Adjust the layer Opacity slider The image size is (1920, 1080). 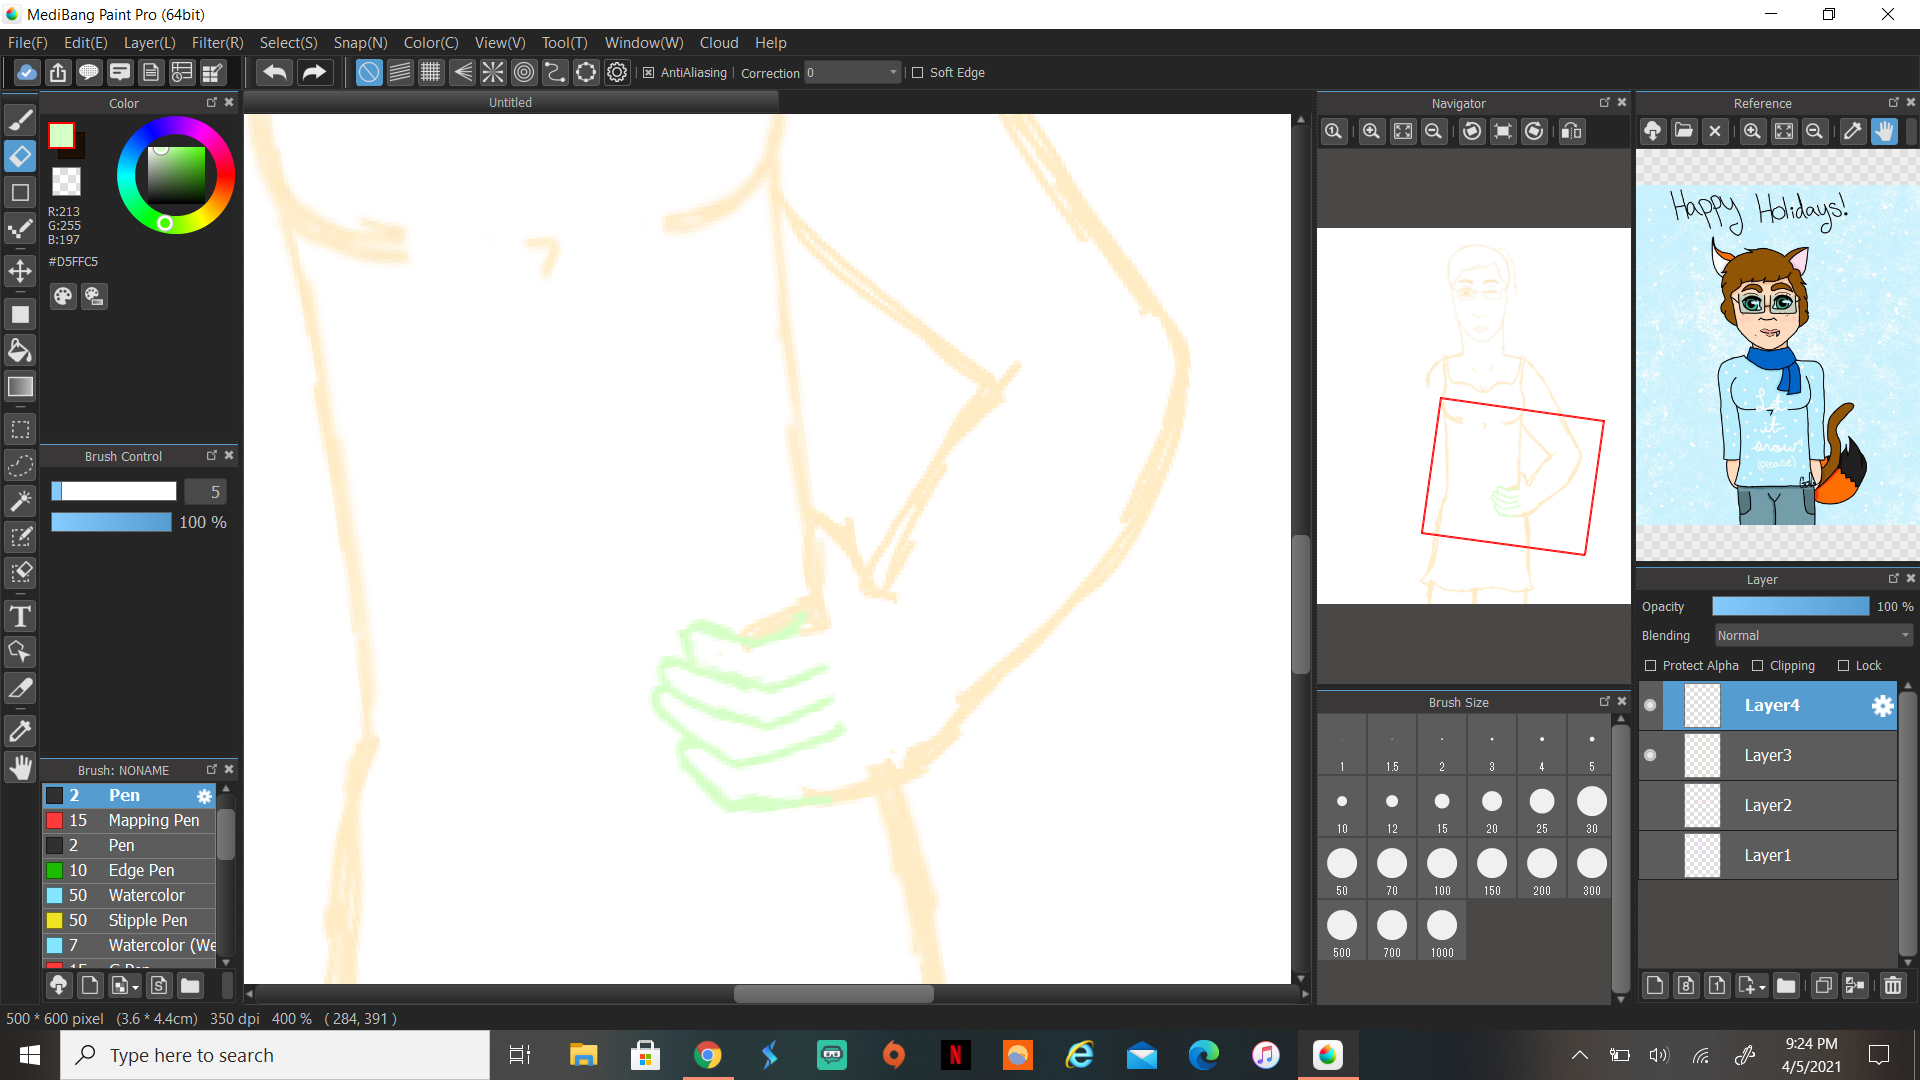point(1790,607)
